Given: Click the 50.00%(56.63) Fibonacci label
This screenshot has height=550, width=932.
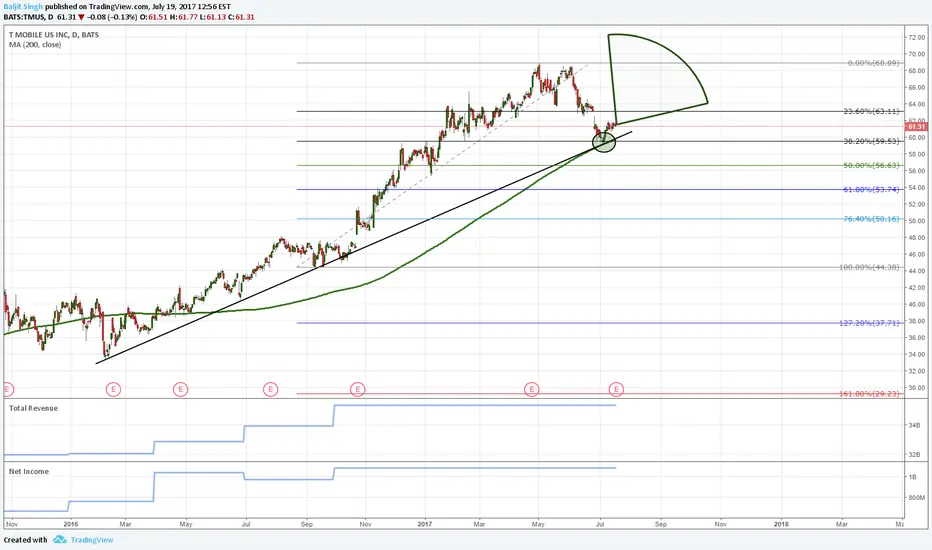Looking at the screenshot, I should 871,165.
